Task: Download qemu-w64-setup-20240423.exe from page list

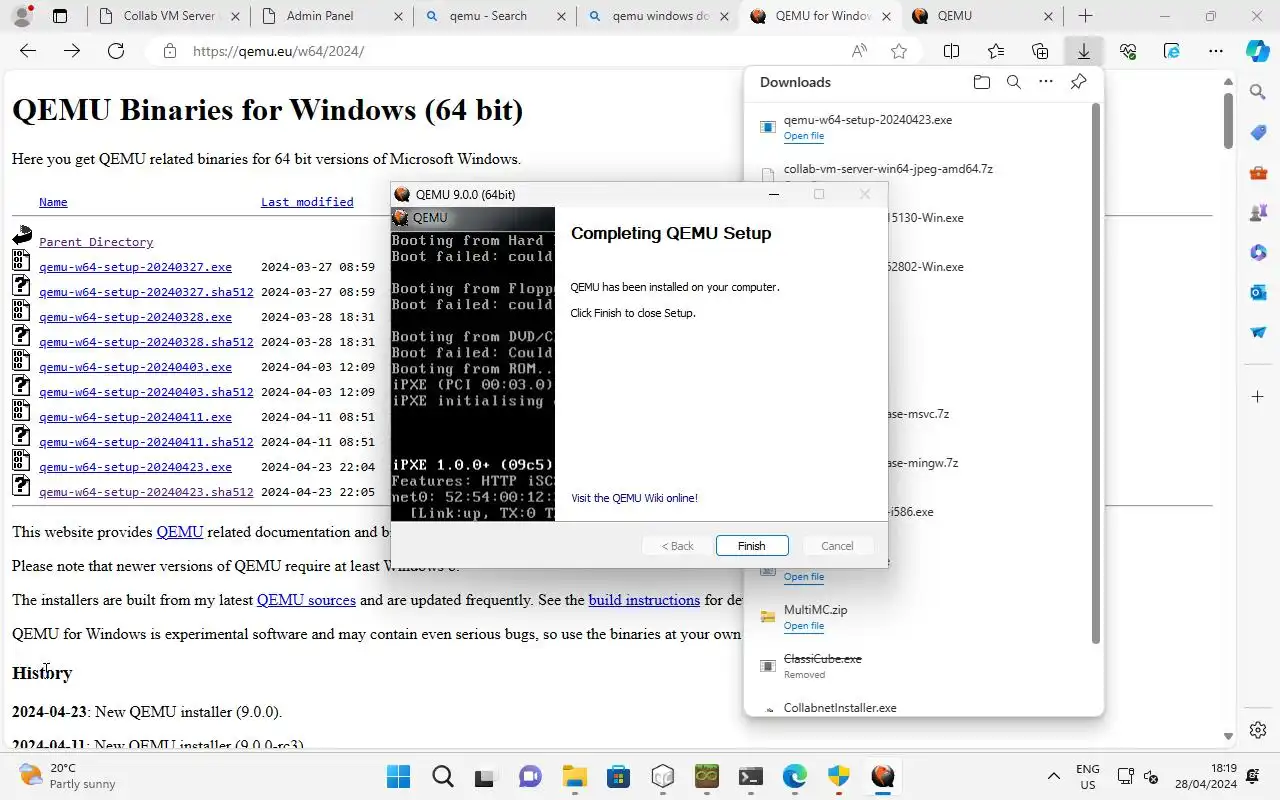Action: (135, 467)
